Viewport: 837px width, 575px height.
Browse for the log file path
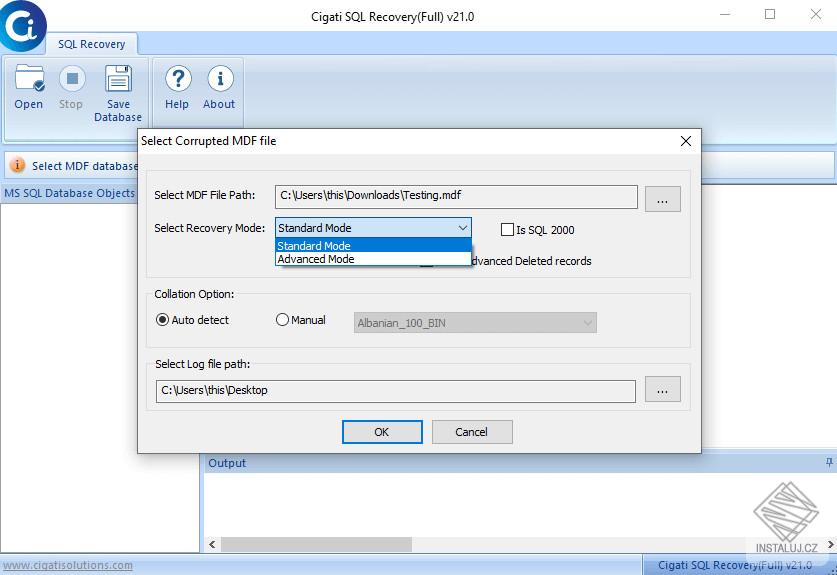tap(662, 389)
